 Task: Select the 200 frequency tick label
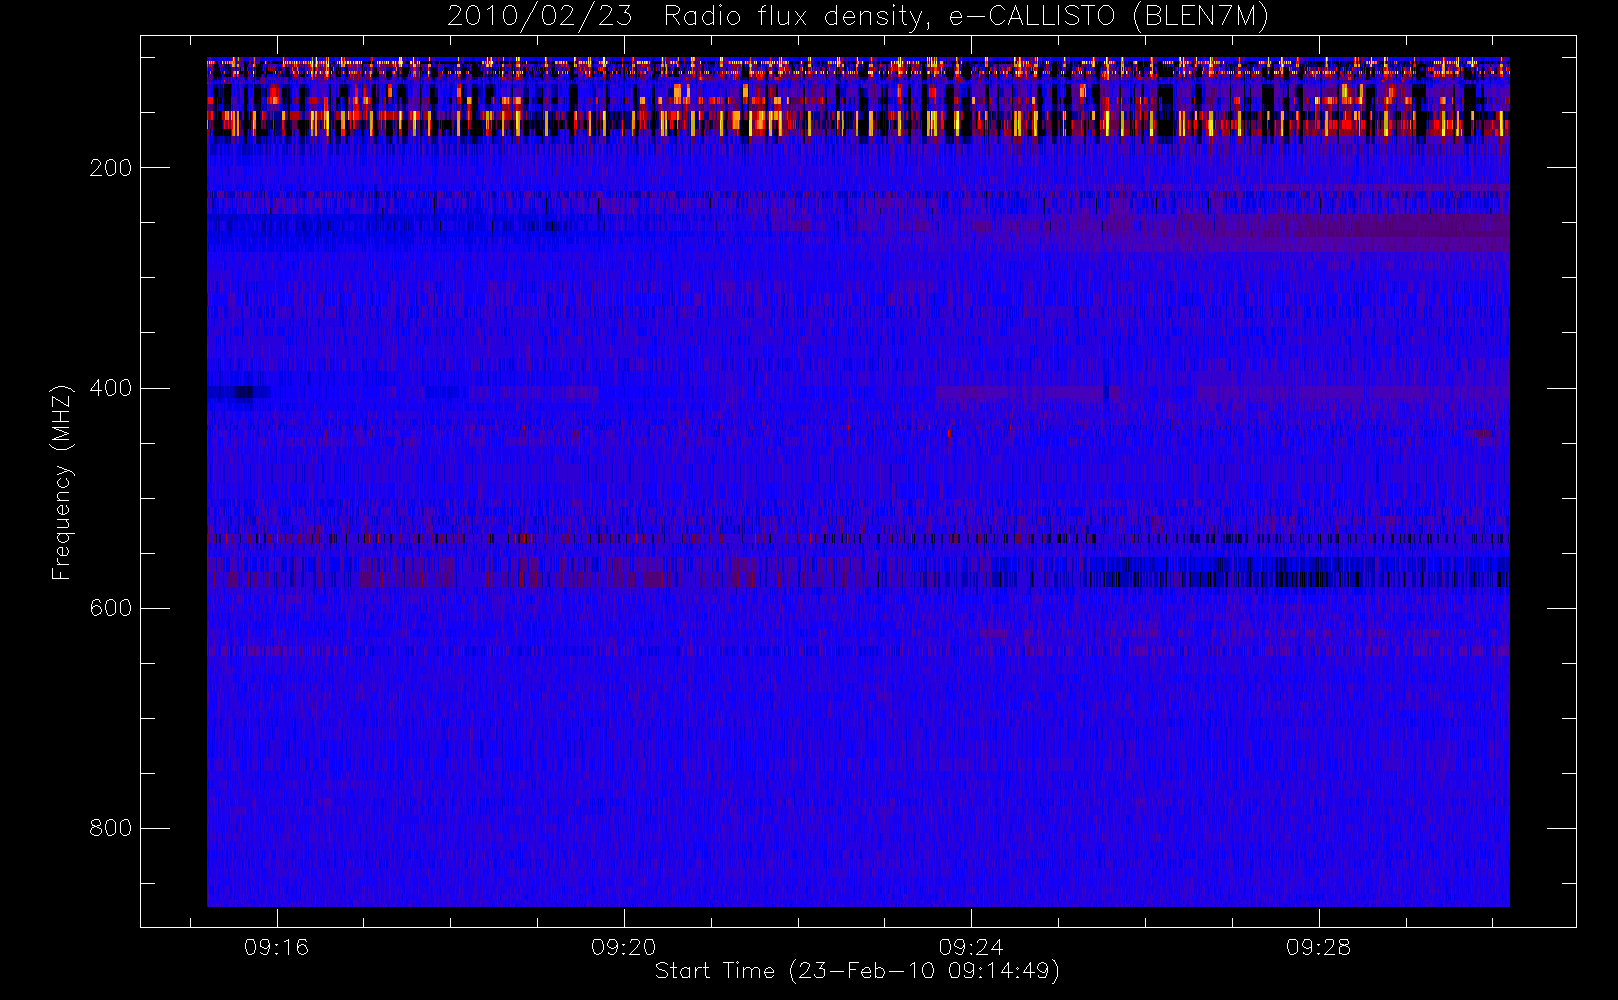pos(111,168)
